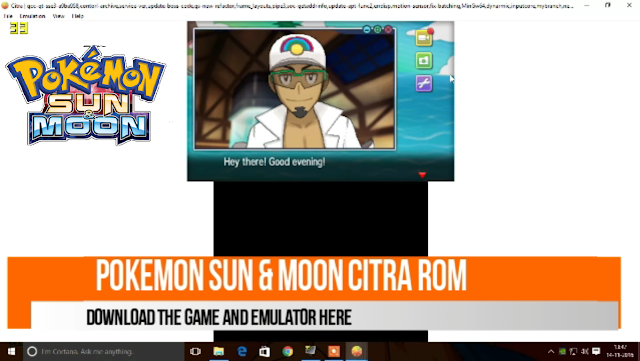640x361 pixels.
Task: Click the green plus circle on game frame
Action: tap(378, 29)
